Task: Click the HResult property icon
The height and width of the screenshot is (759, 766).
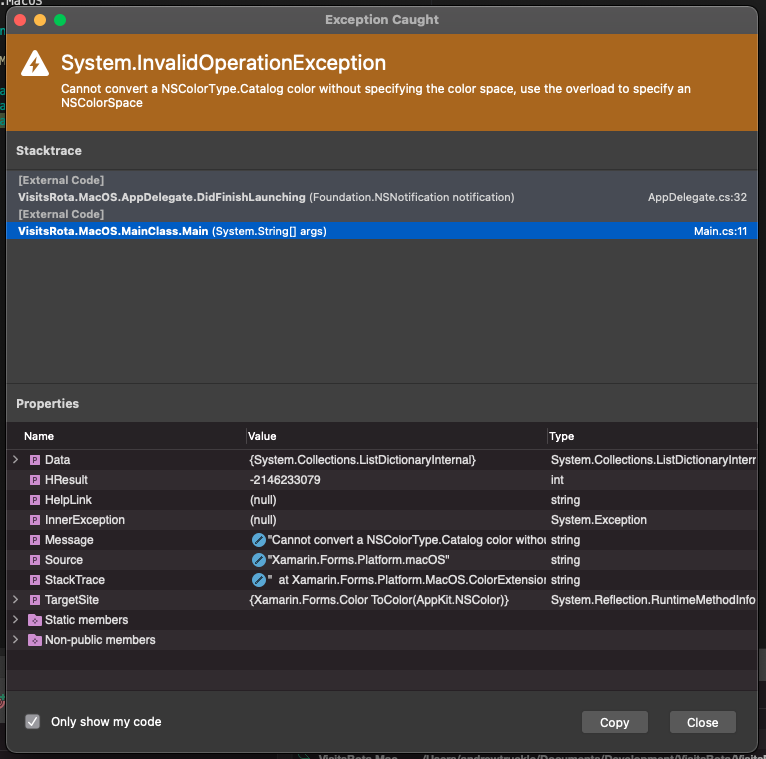Action: coord(35,480)
